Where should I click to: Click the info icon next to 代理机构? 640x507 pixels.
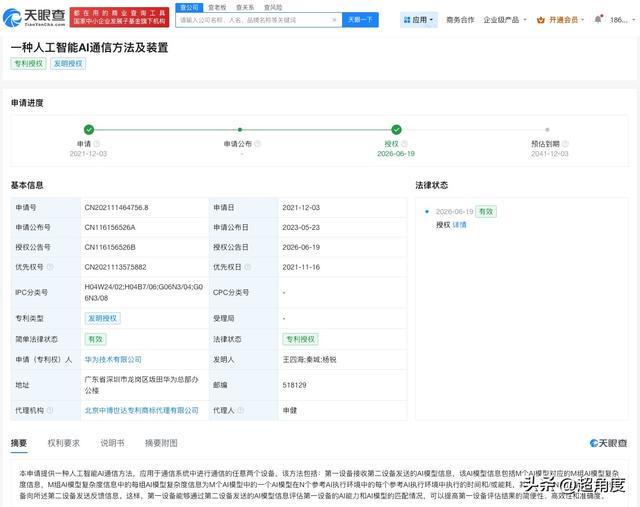[50, 410]
